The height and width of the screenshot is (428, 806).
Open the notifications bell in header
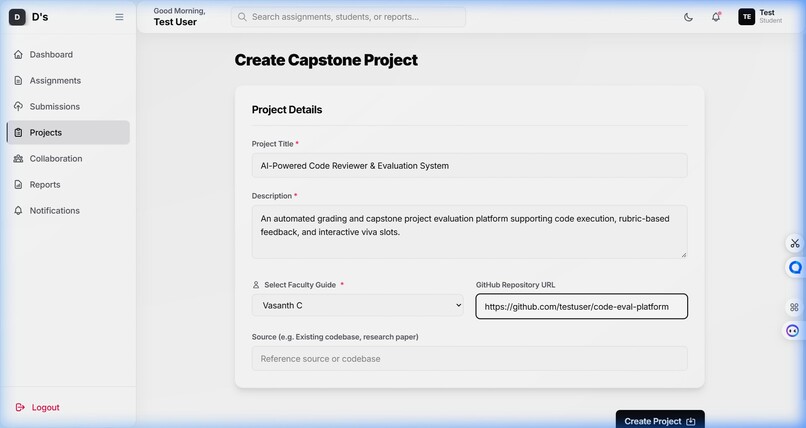[x=716, y=17]
